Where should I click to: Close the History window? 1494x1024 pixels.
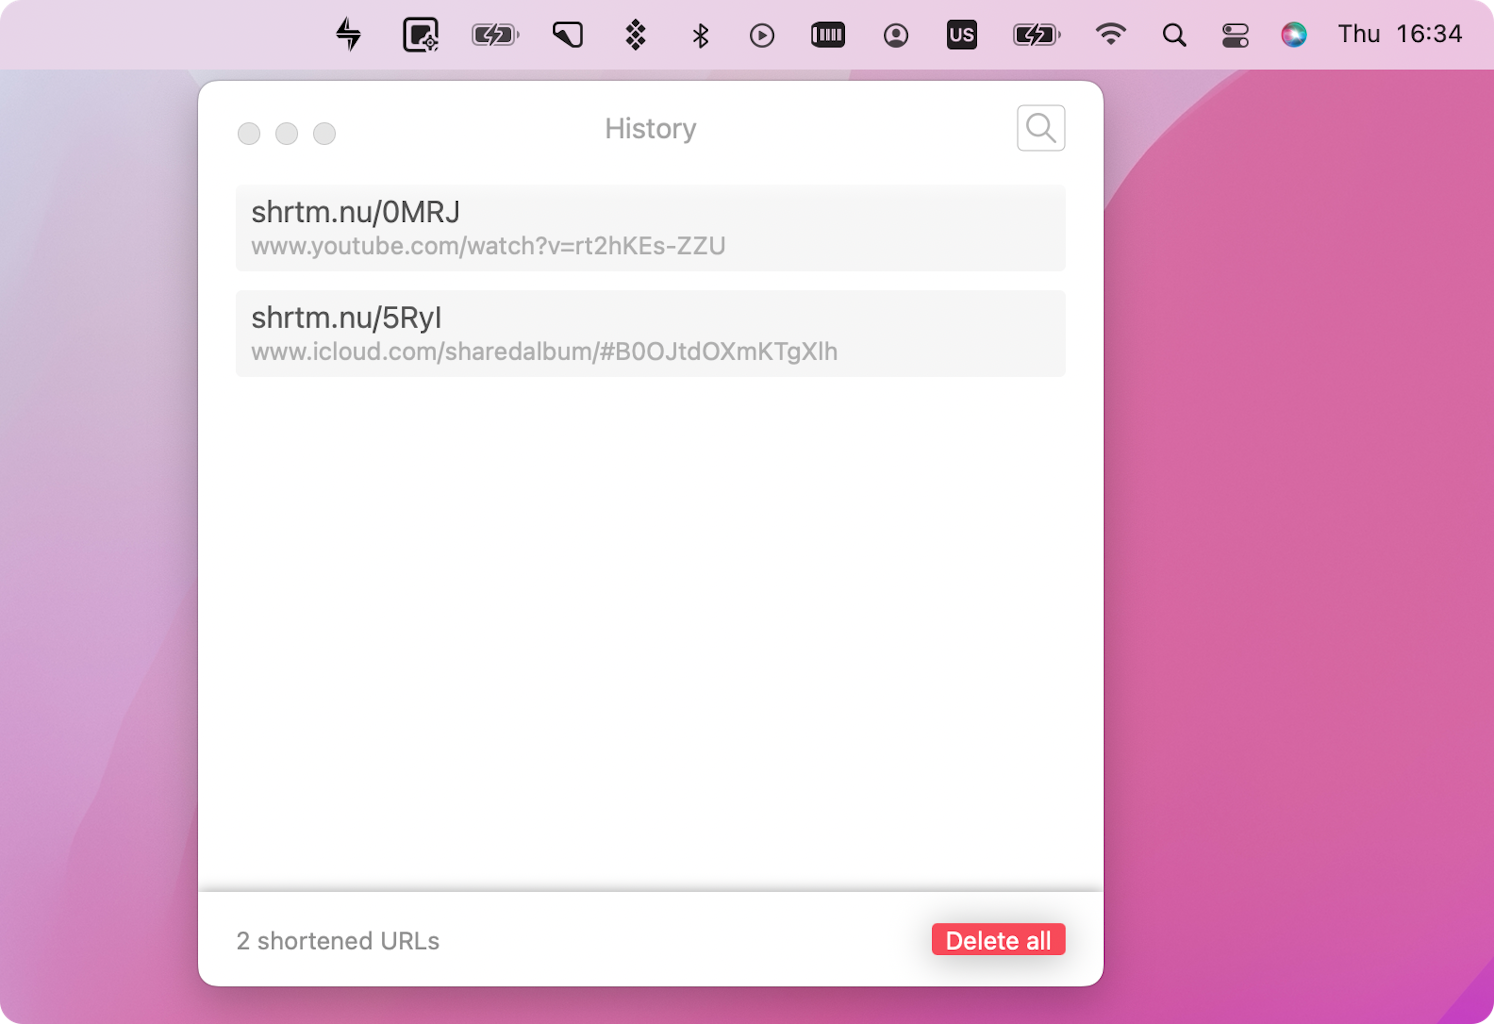[249, 133]
